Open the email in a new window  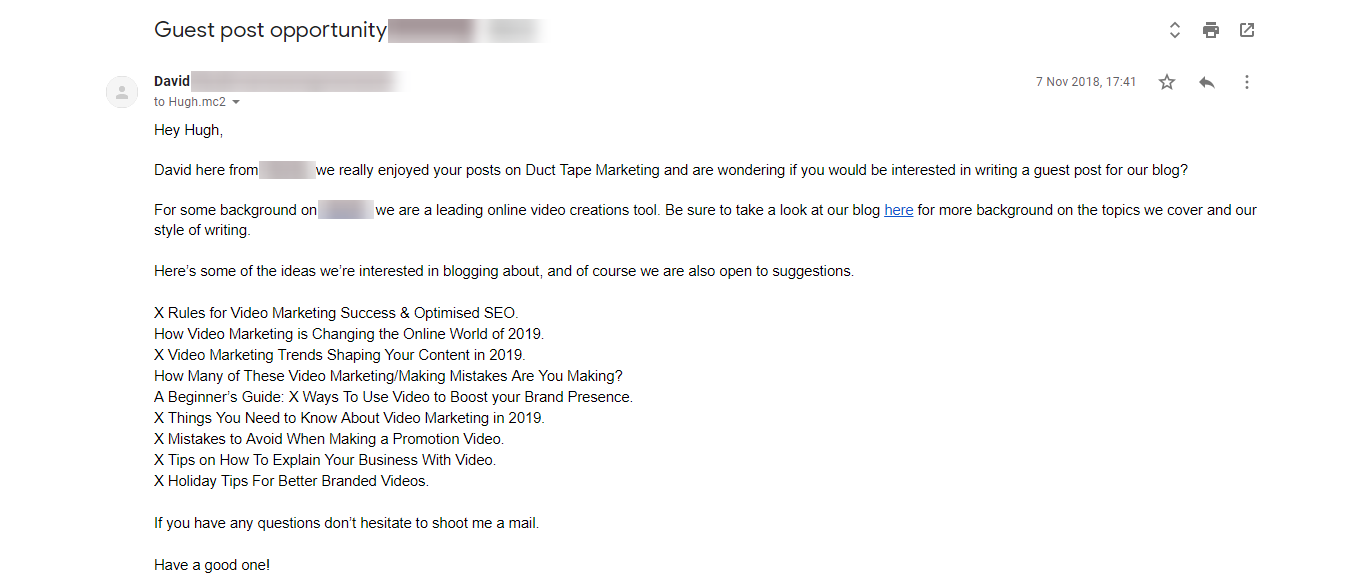click(x=1247, y=30)
